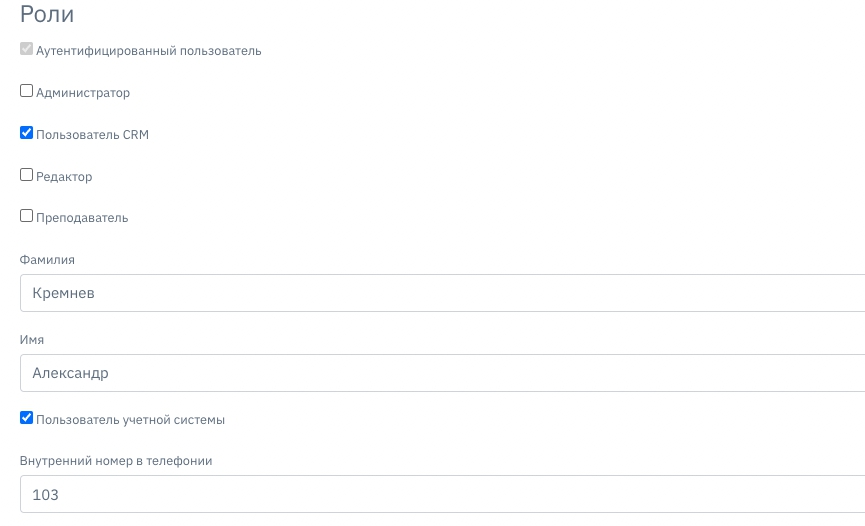Tick the Администратор role checkbox
865x526 pixels.
click(x=26, y=91)
